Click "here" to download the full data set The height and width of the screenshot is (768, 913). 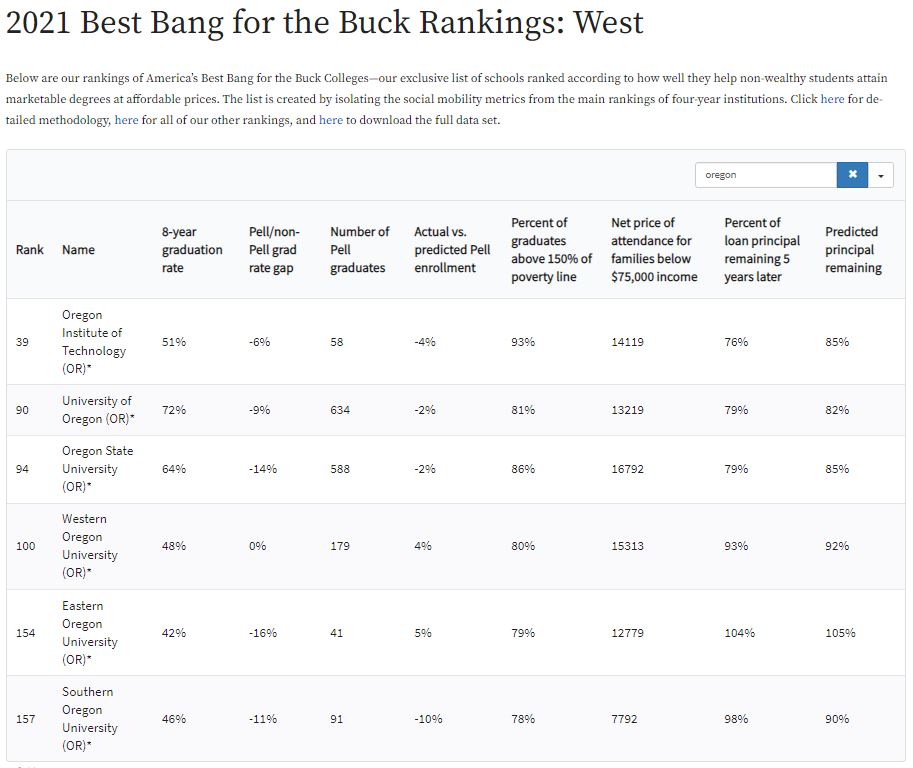click(x=331, y=120)
